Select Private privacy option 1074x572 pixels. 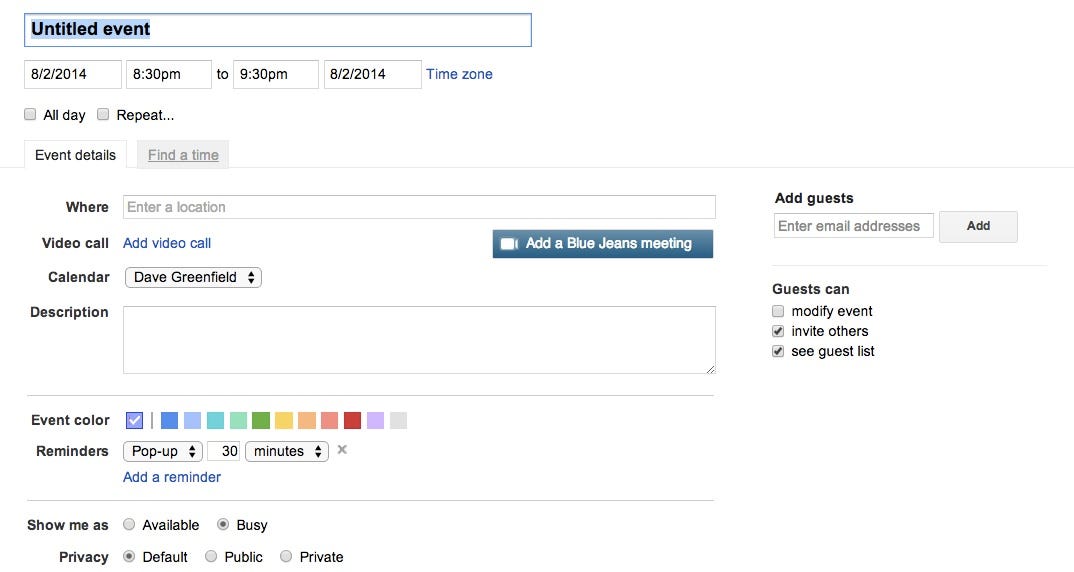click(x=286, y=556)
